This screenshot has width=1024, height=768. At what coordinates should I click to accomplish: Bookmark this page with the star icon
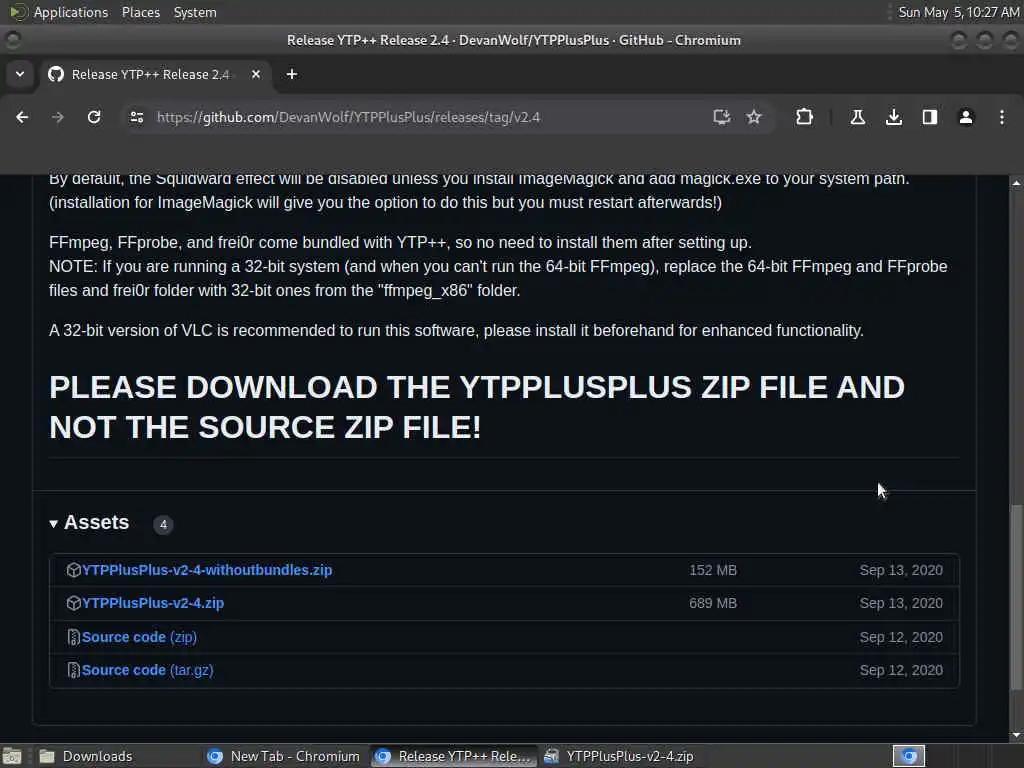[754, 117]
